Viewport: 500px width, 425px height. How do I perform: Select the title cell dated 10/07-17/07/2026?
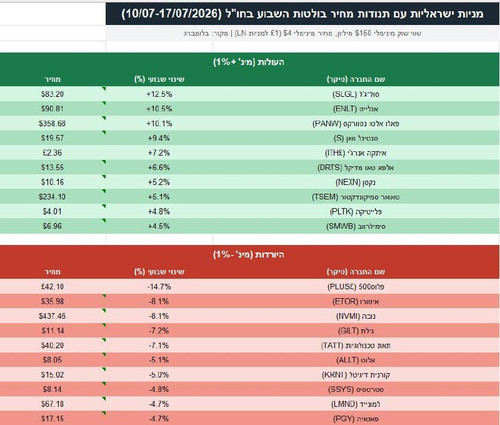click(x=303, y=14)
